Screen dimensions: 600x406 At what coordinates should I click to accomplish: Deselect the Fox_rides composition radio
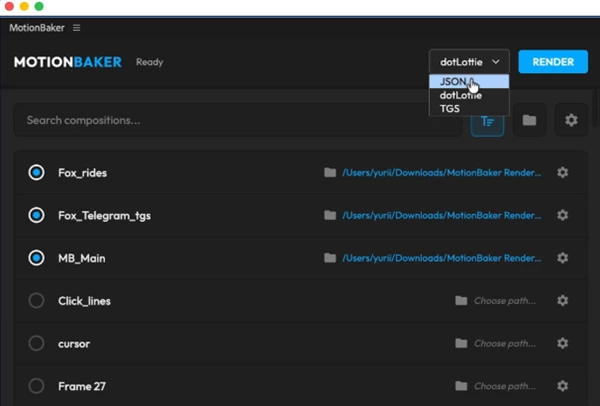(36, 173)
